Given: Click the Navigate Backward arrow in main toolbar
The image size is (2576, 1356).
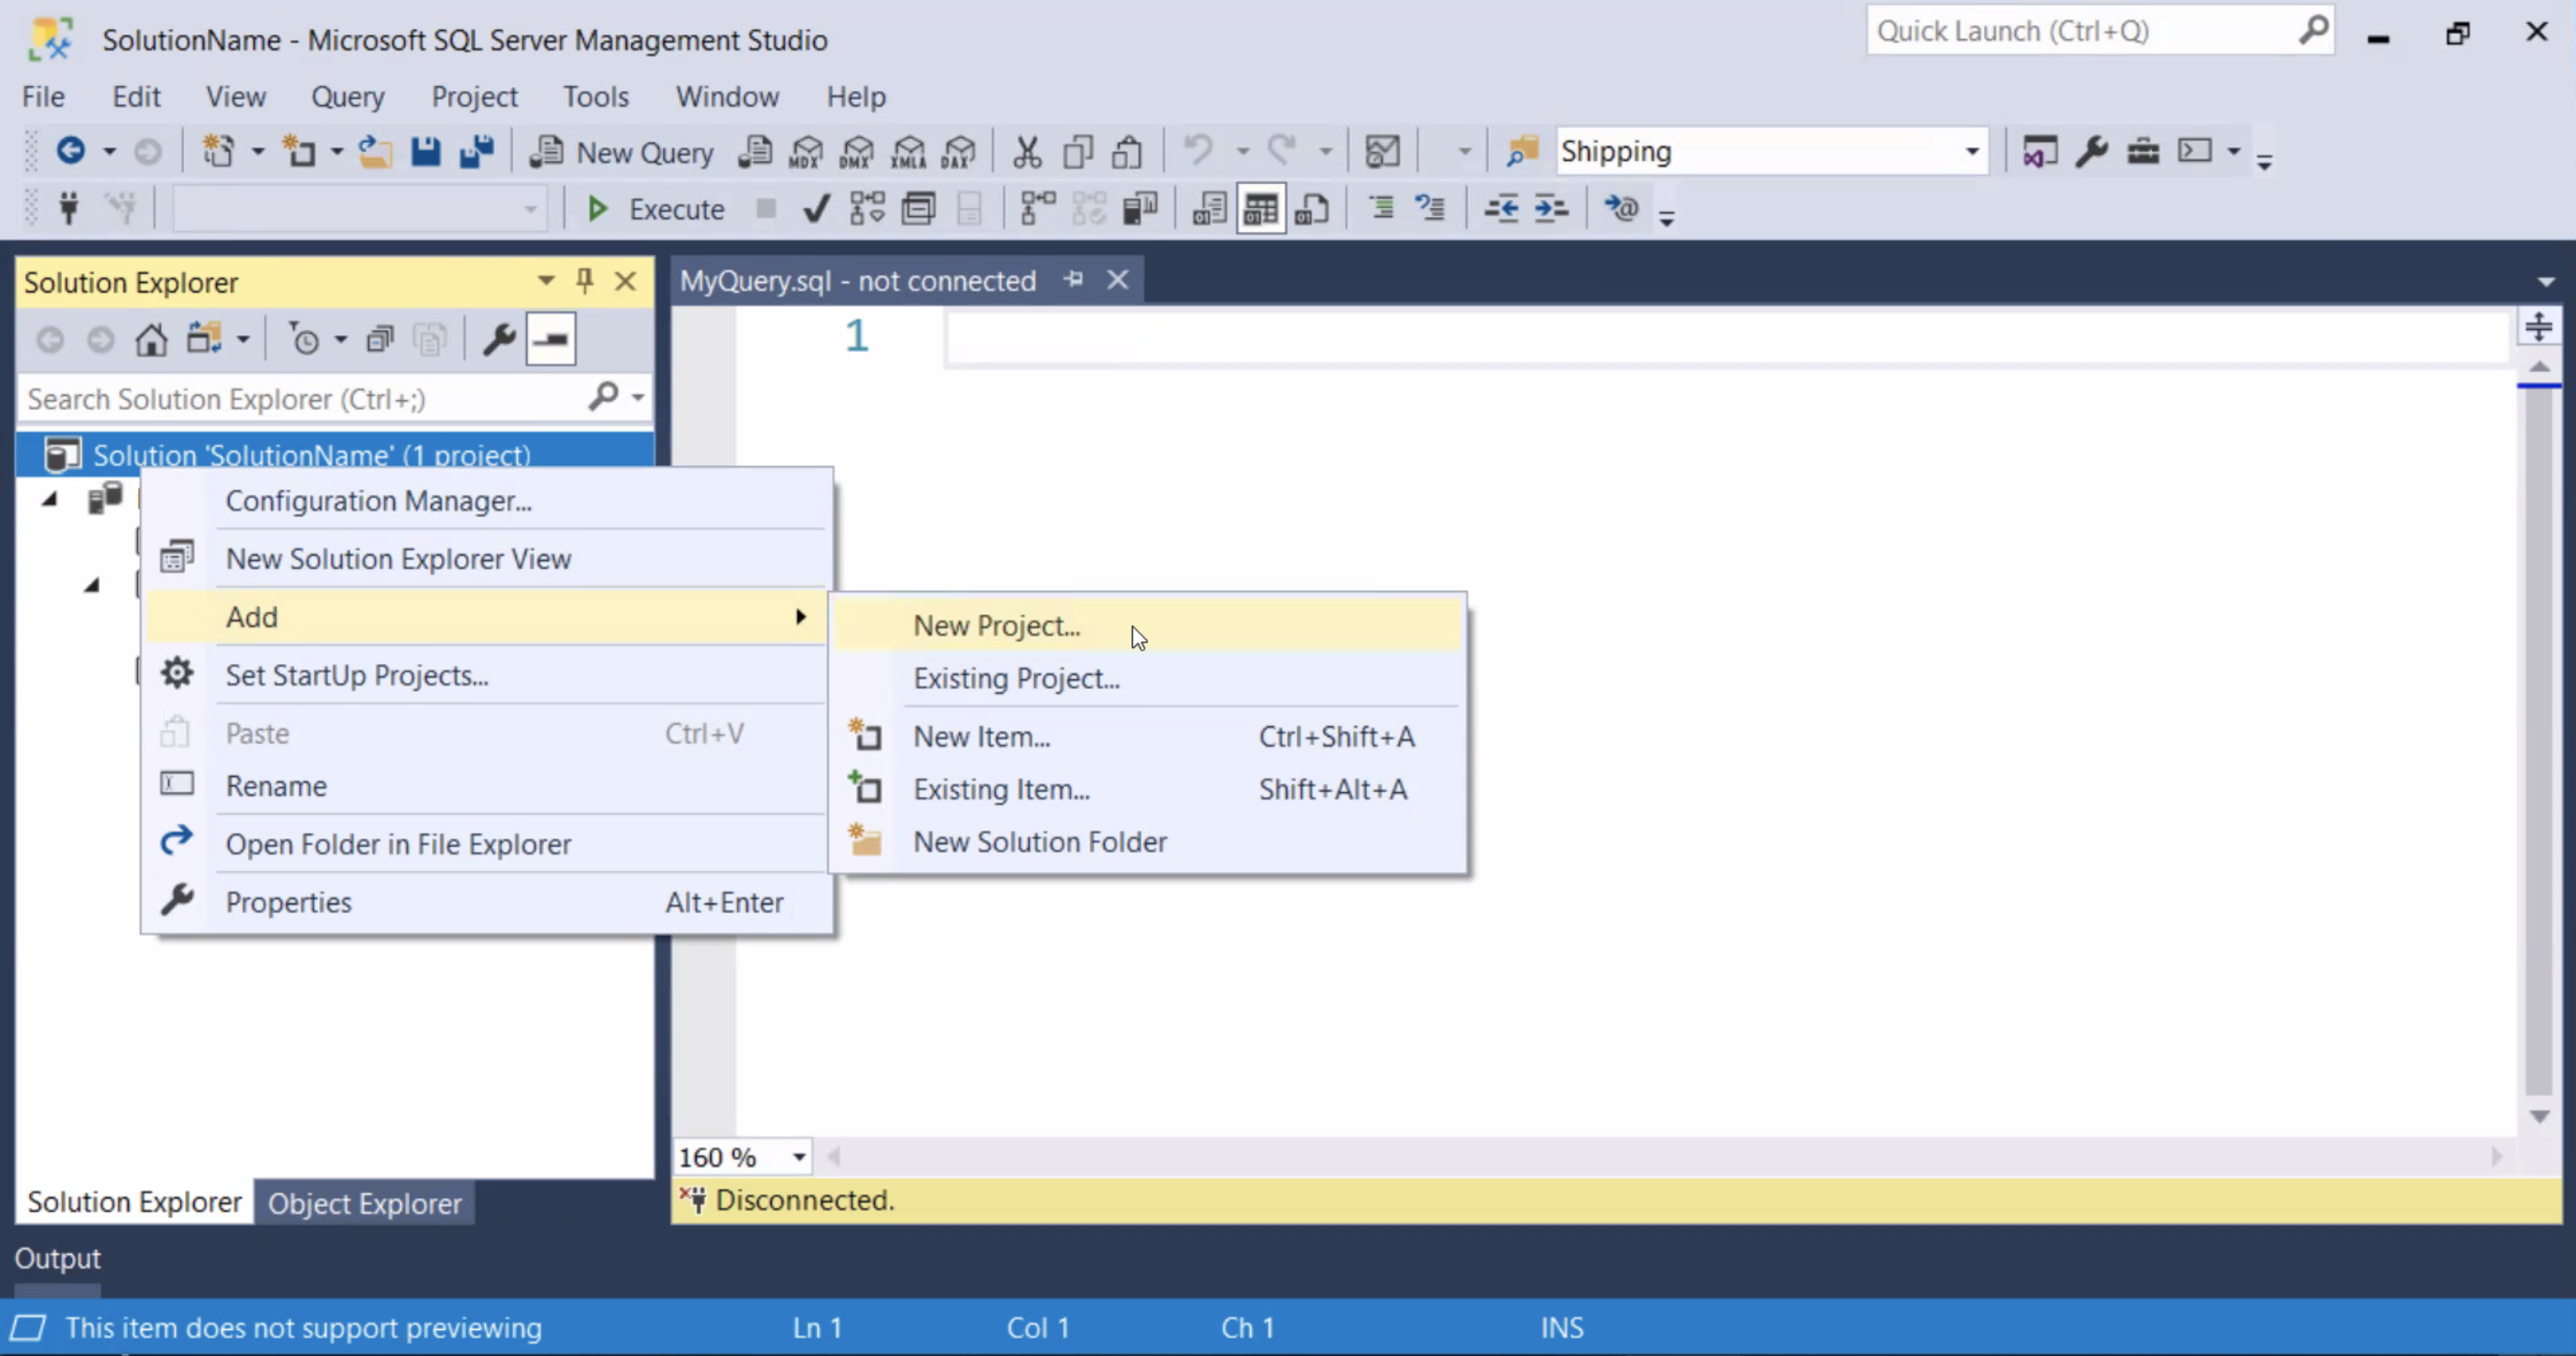Looking at the screenshot, I should [x=70, y=151].
